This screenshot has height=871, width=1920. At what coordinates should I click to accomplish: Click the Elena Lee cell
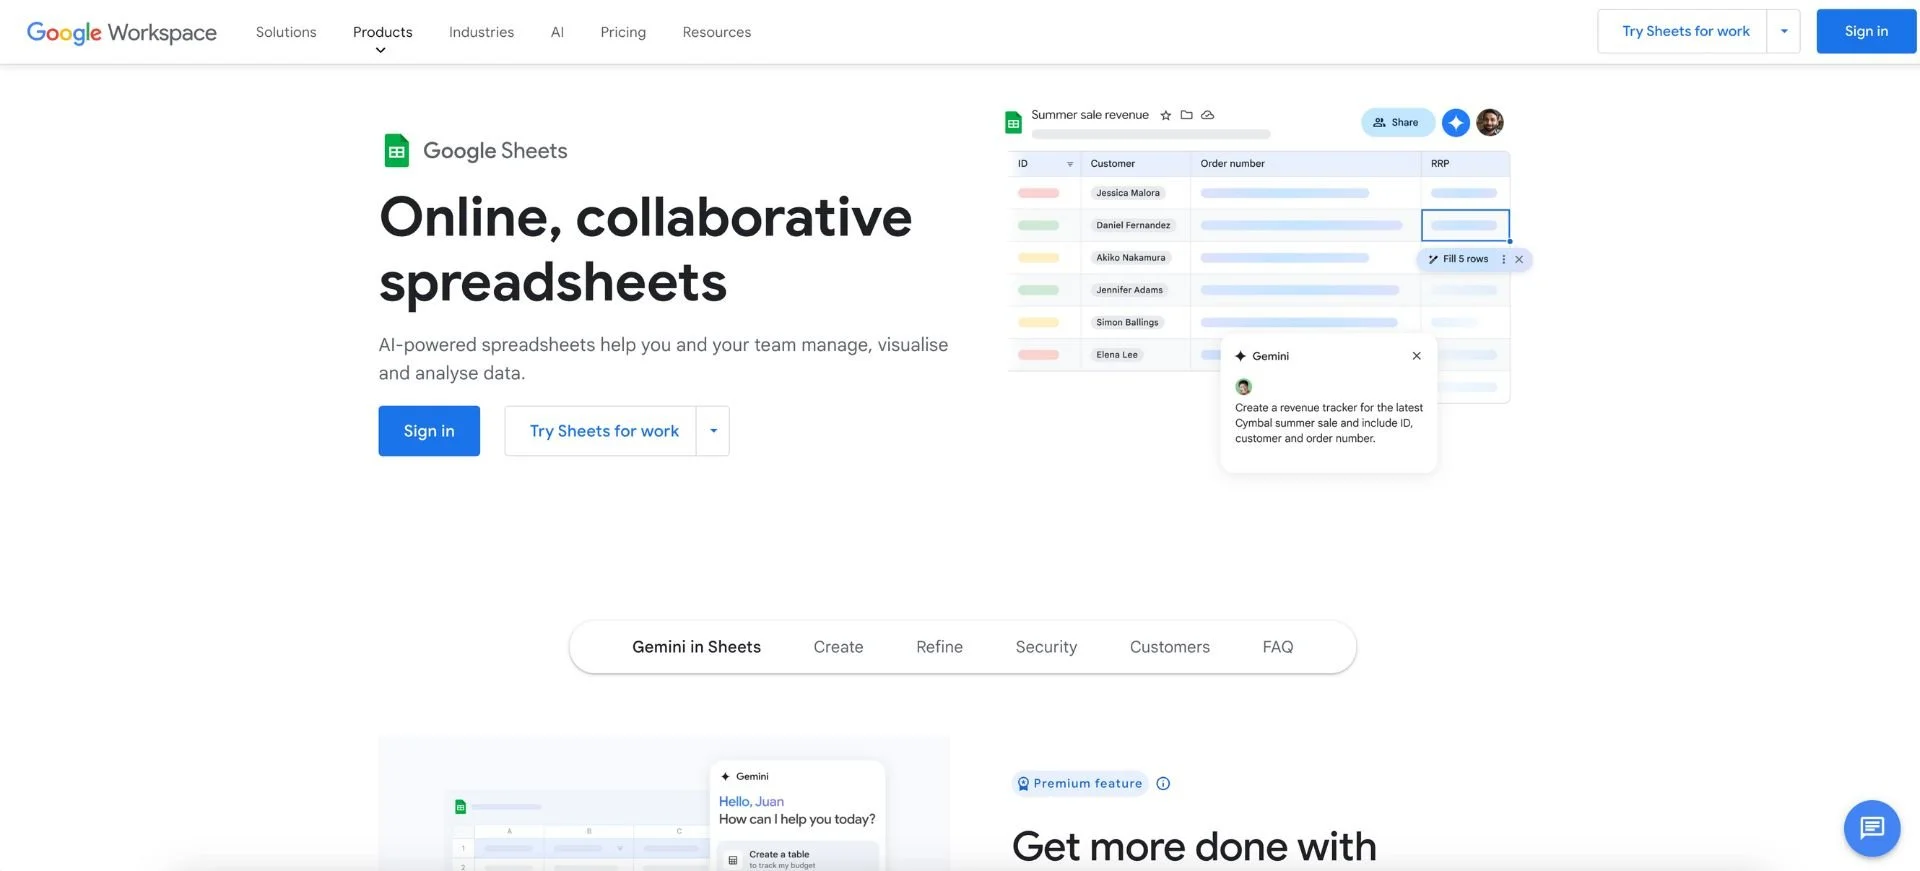pyautogui.click(x=1117, y=355)
